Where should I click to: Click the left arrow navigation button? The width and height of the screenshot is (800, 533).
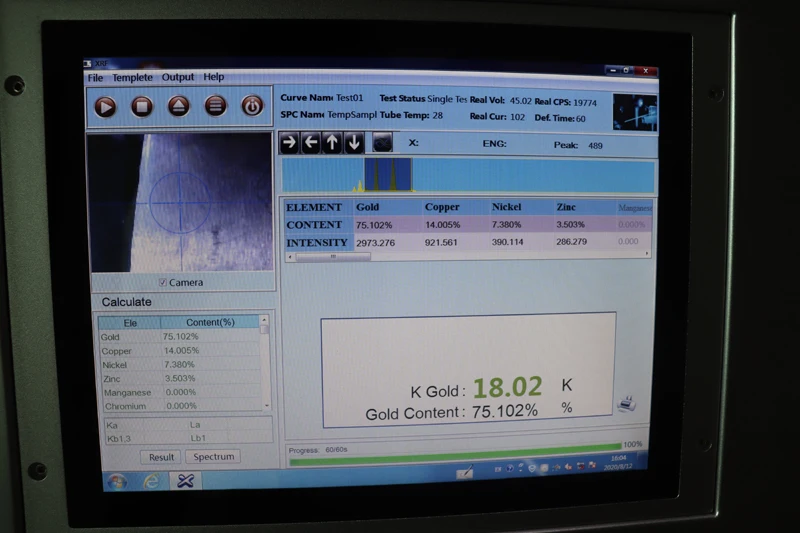(x=311, y=143)
